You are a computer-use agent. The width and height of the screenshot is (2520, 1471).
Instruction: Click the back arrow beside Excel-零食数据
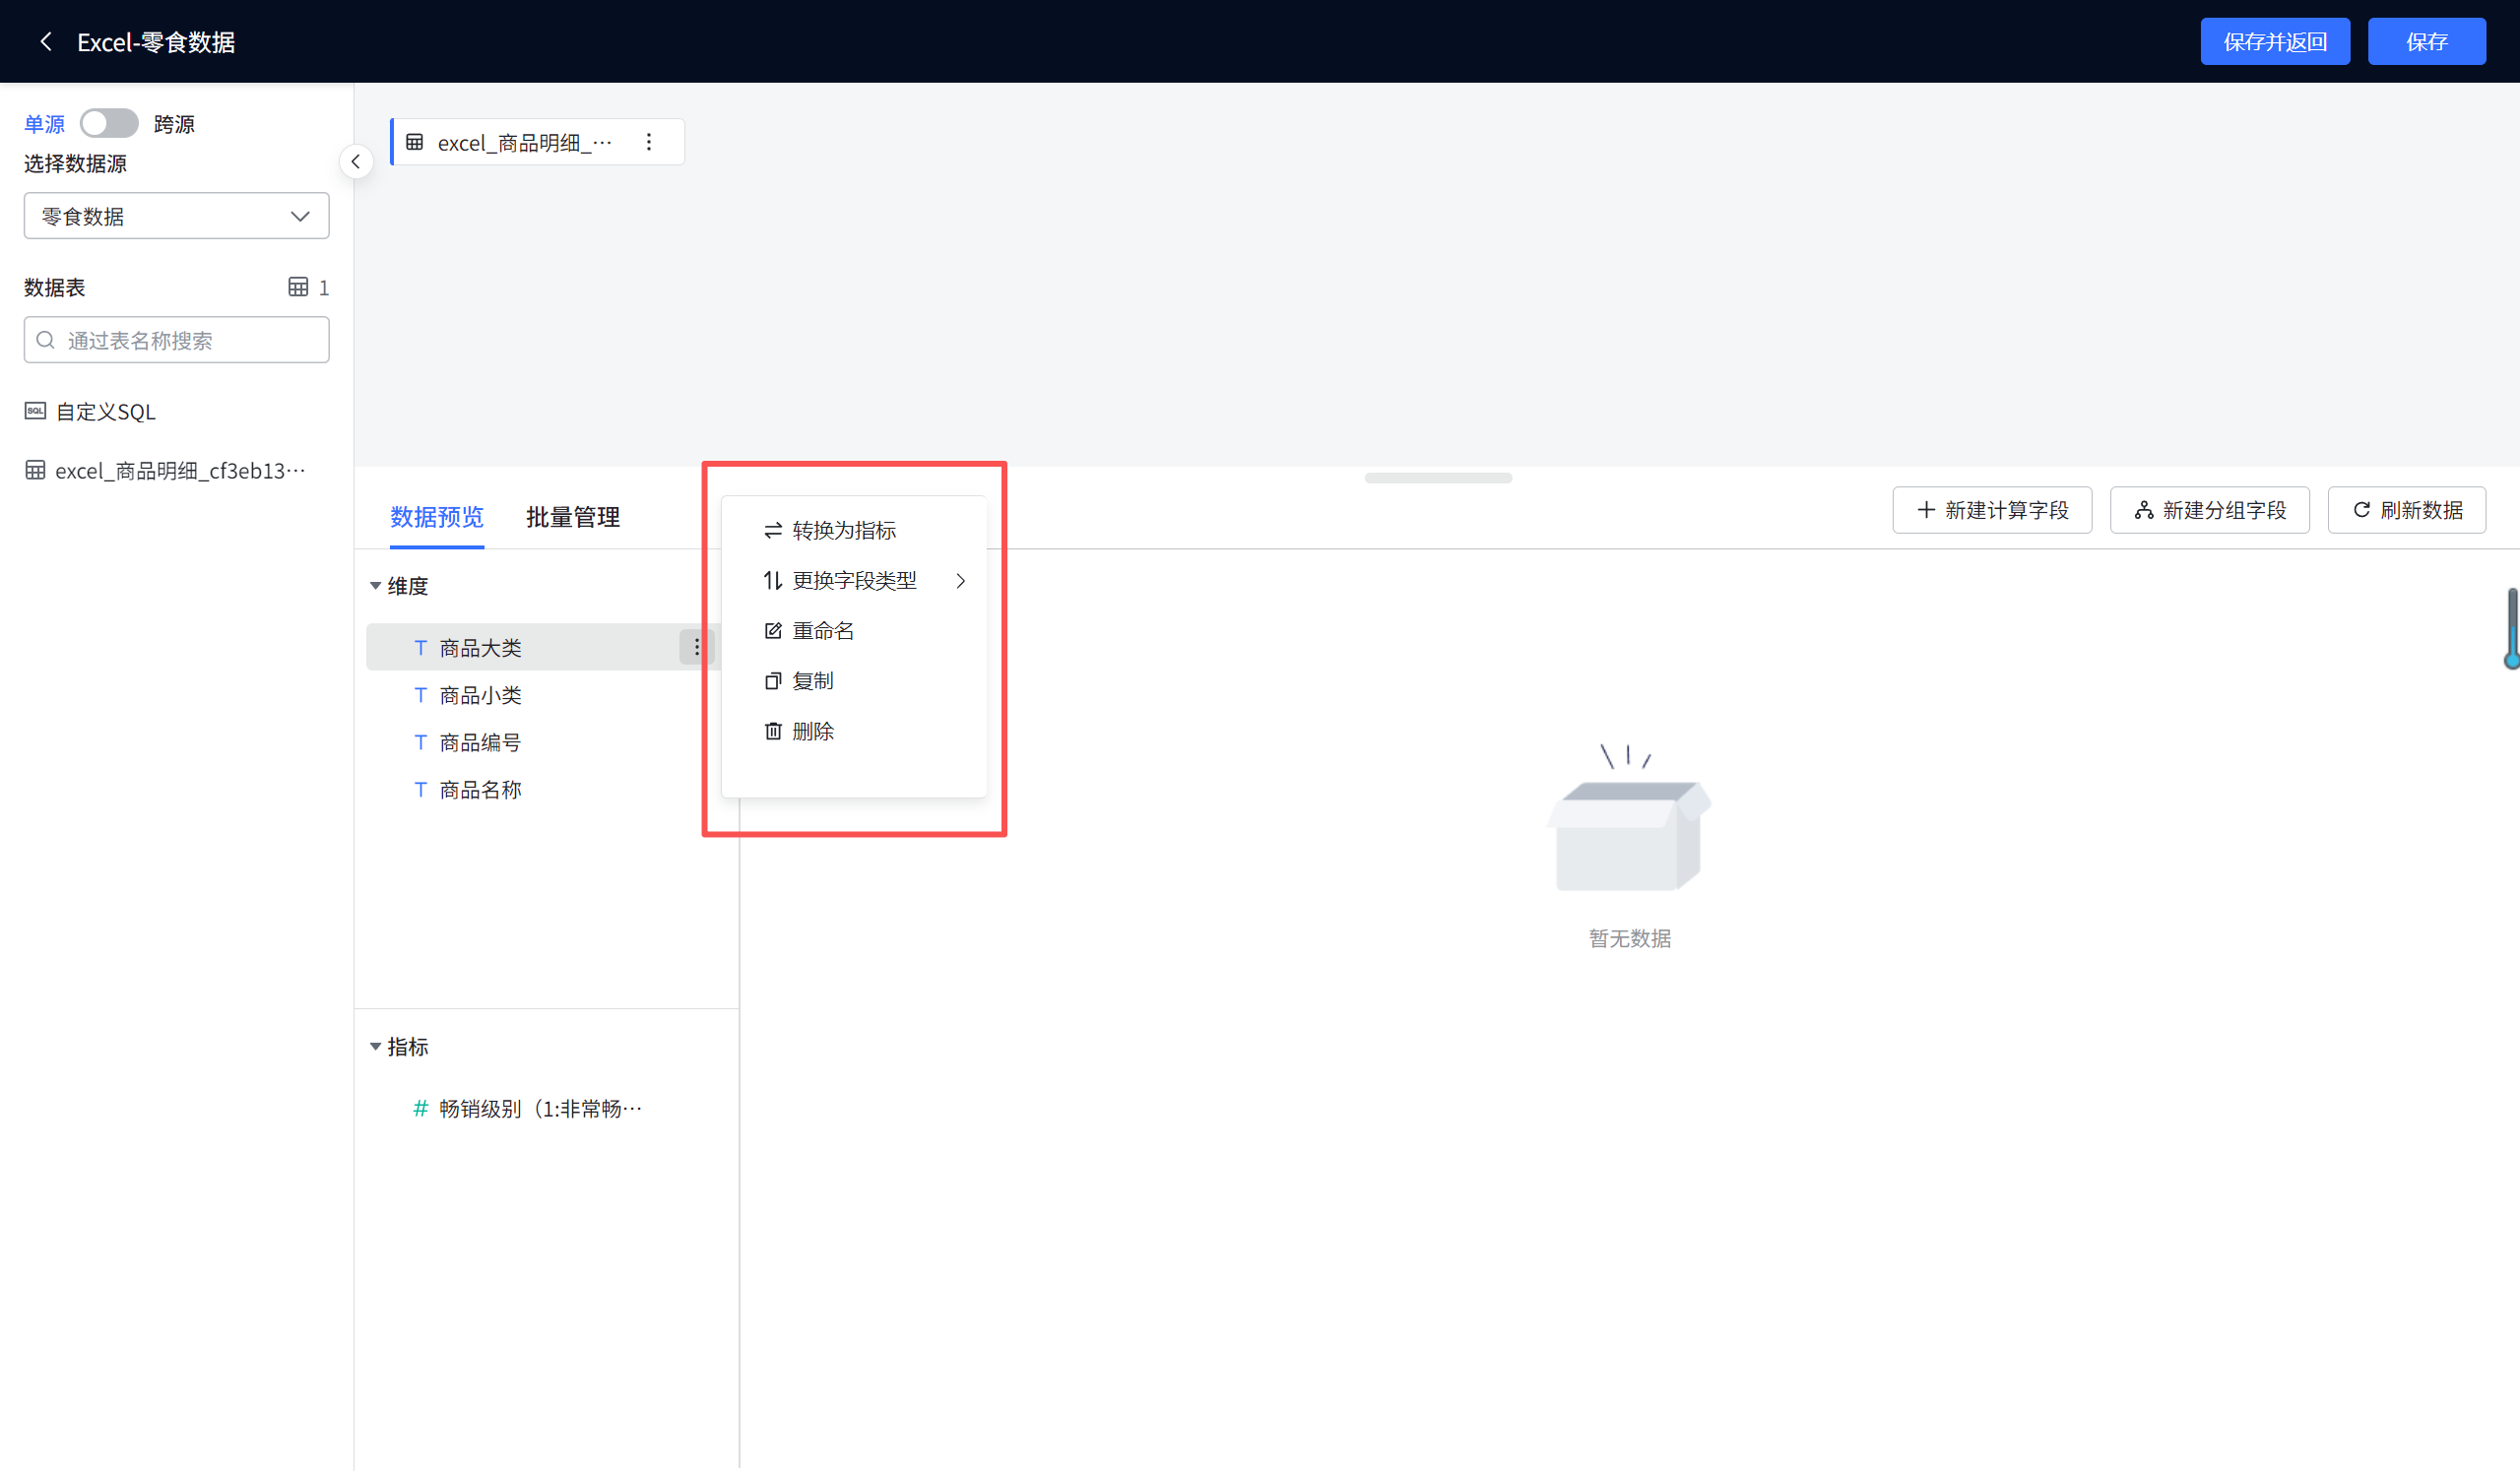[x=45, y=41]
